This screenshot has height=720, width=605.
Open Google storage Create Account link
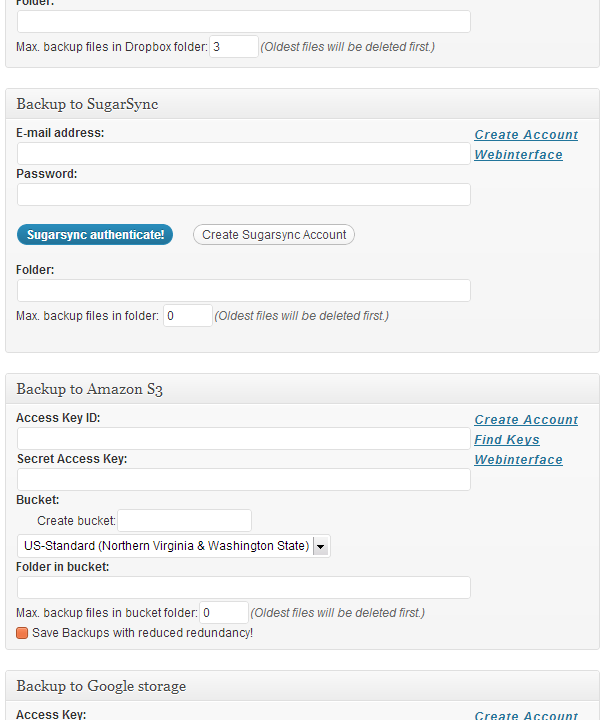[x=526, y=715]
